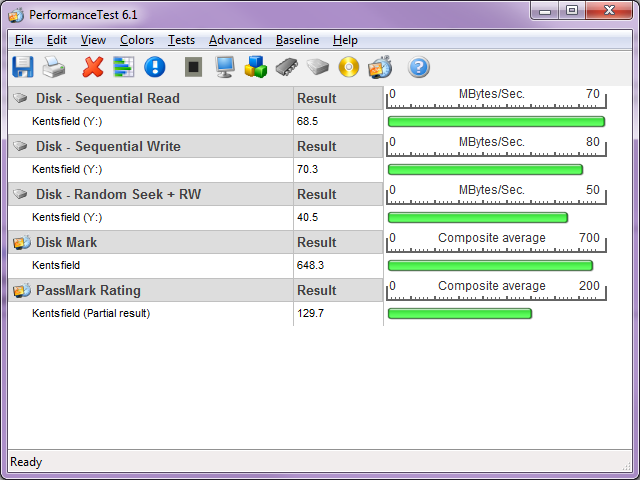Screen dimensions: 640x480
Task: Select the Disk - Sequential Read header
Action: click(x=151, y=98)
